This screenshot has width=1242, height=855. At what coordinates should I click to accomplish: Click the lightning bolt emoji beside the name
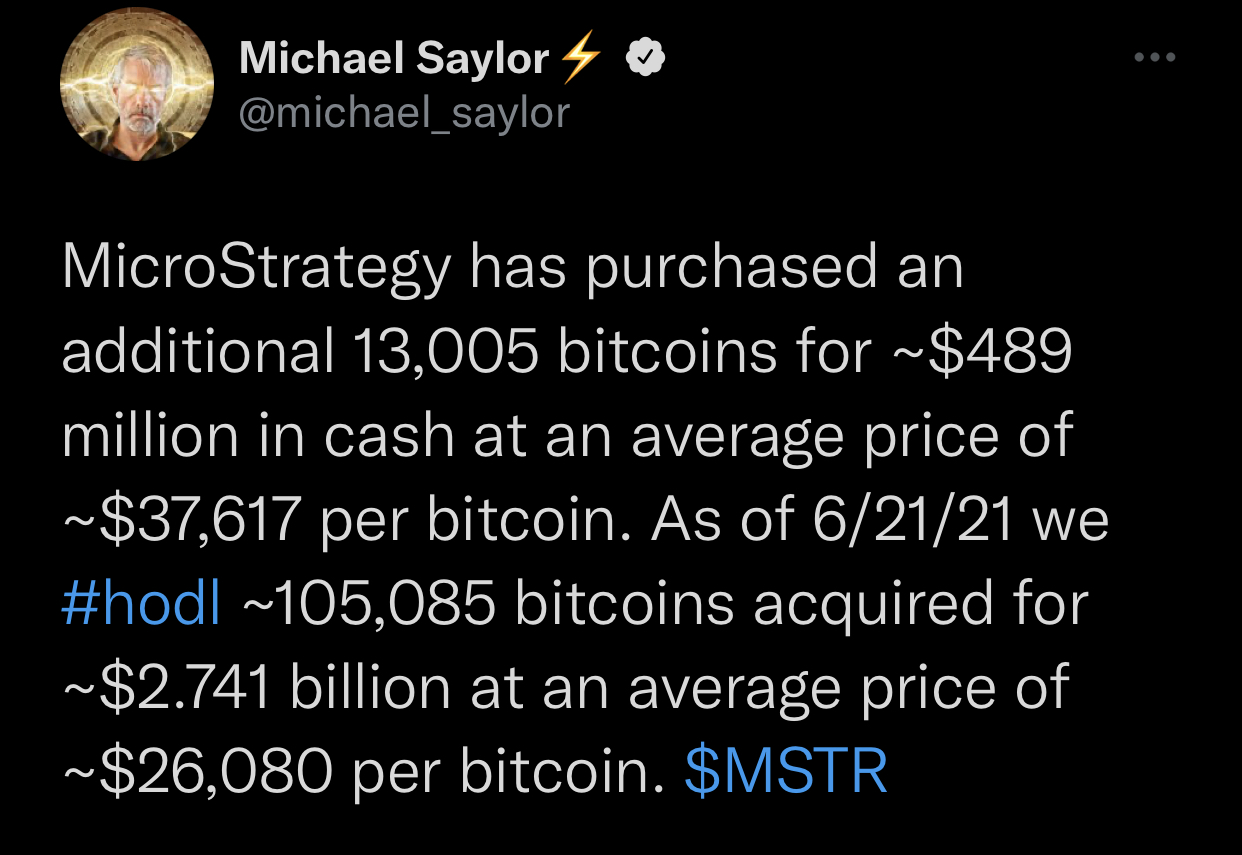(x=580, y=60)
